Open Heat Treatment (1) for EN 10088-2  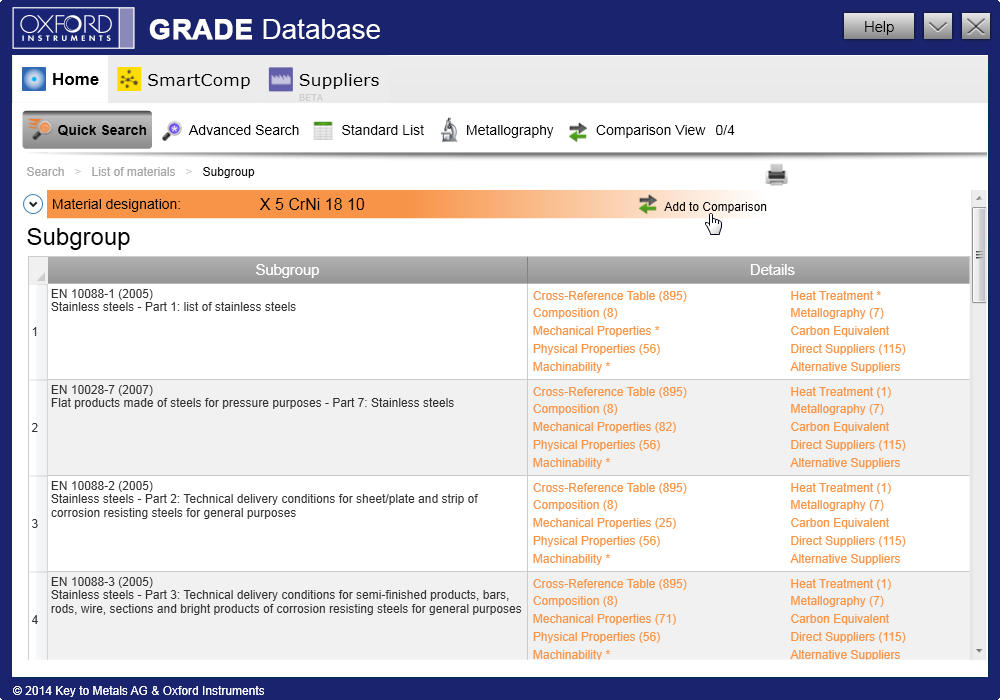tap(840, 488)
